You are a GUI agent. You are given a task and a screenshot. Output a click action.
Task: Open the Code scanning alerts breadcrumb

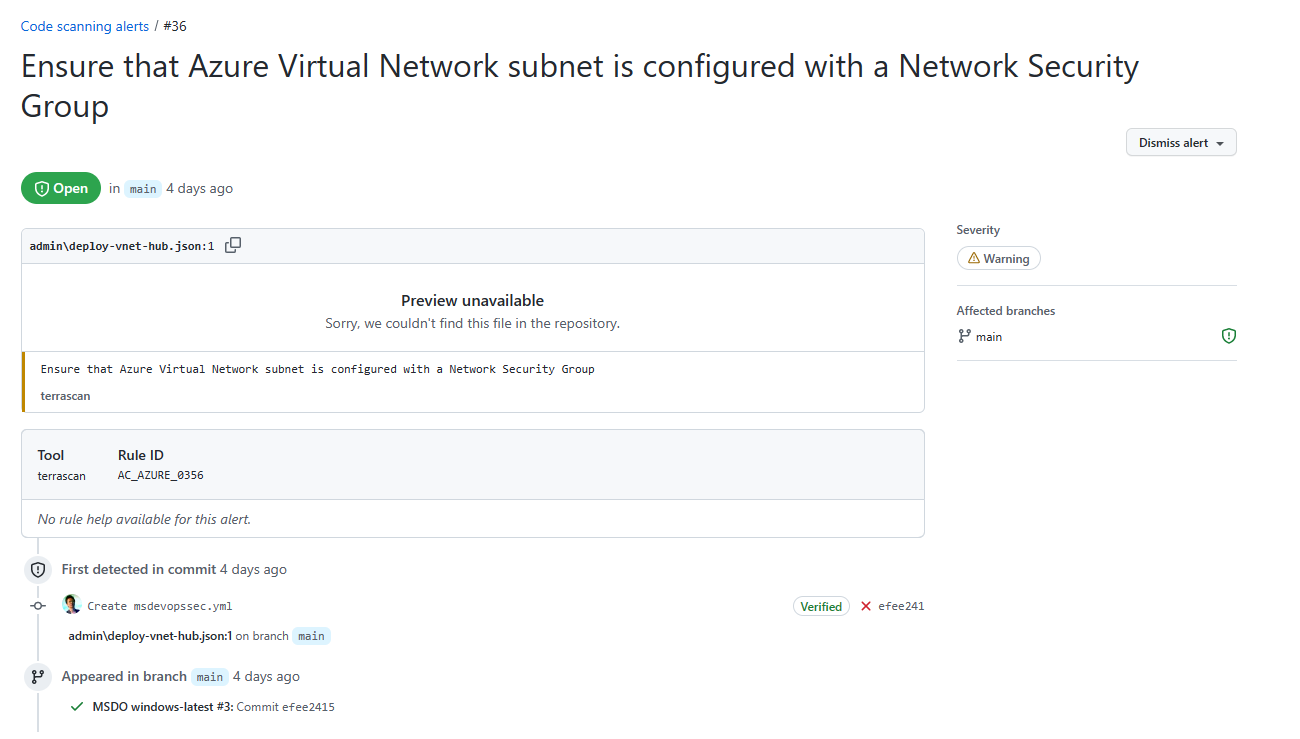point(84,25)
